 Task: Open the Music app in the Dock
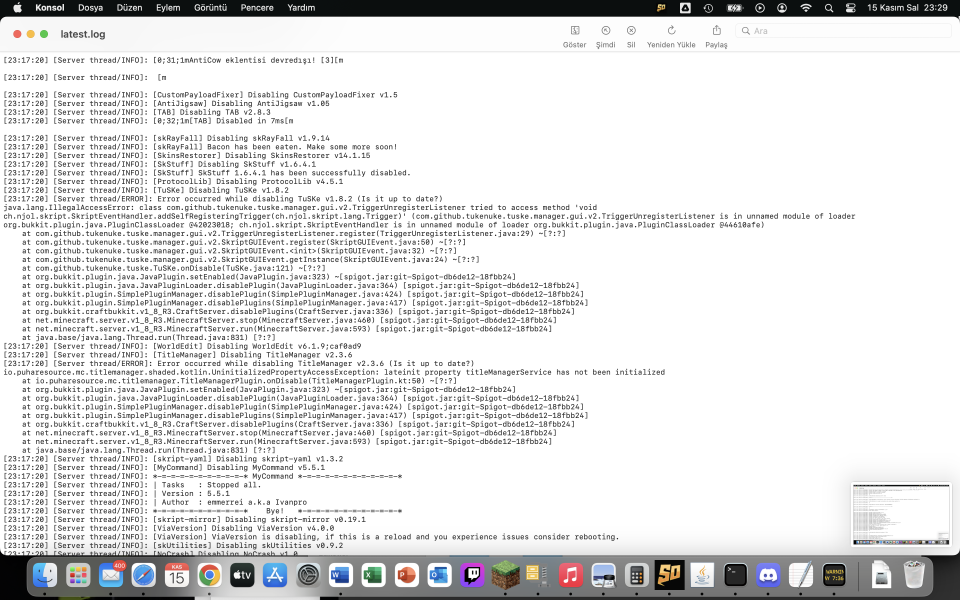click(x=571, y=576)
